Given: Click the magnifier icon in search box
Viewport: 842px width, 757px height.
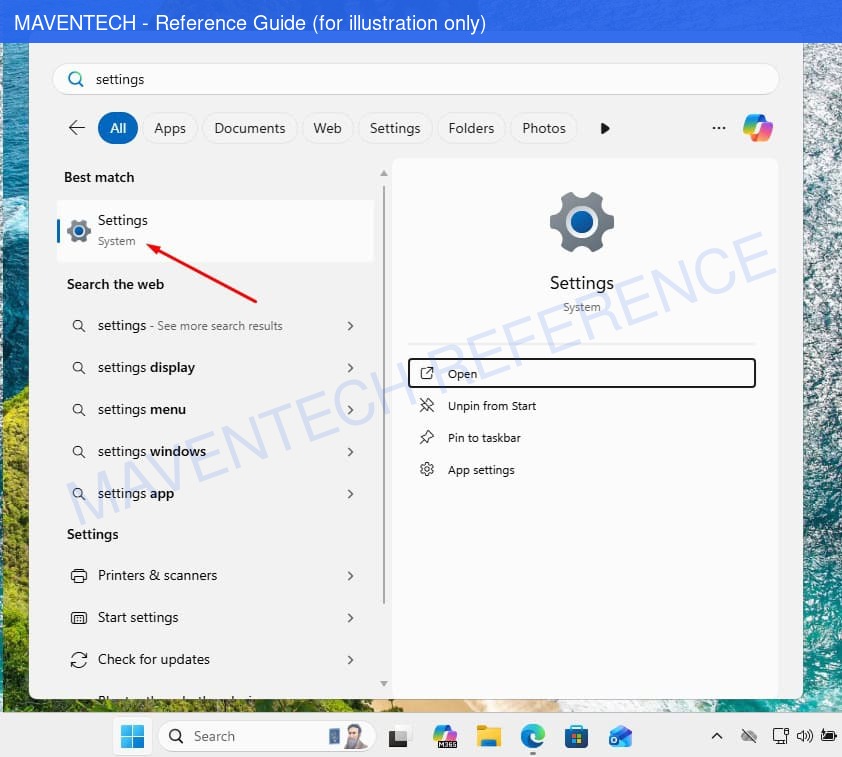Looking at the screenshot, I should 76,79.
